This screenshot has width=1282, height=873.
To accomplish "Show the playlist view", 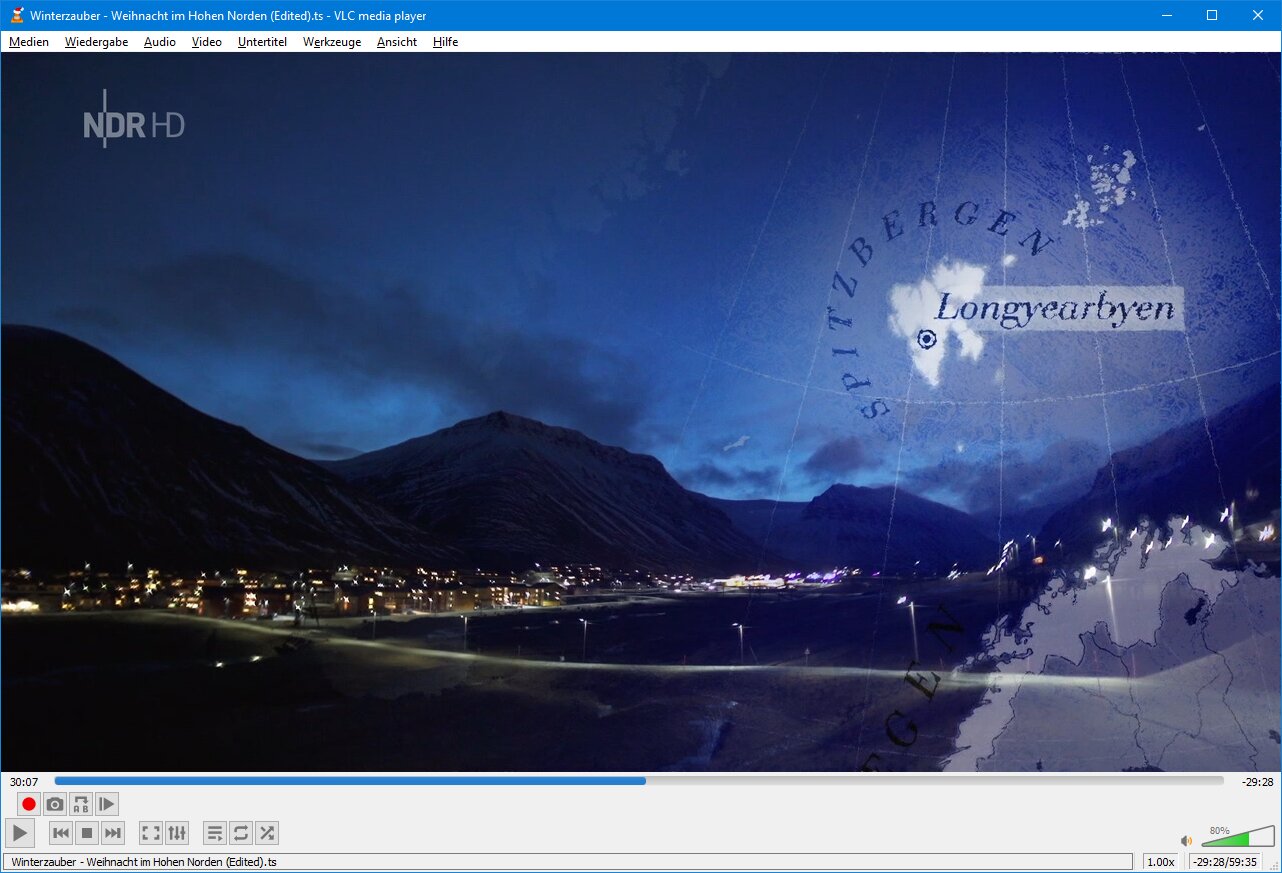I will pos(214,833).
